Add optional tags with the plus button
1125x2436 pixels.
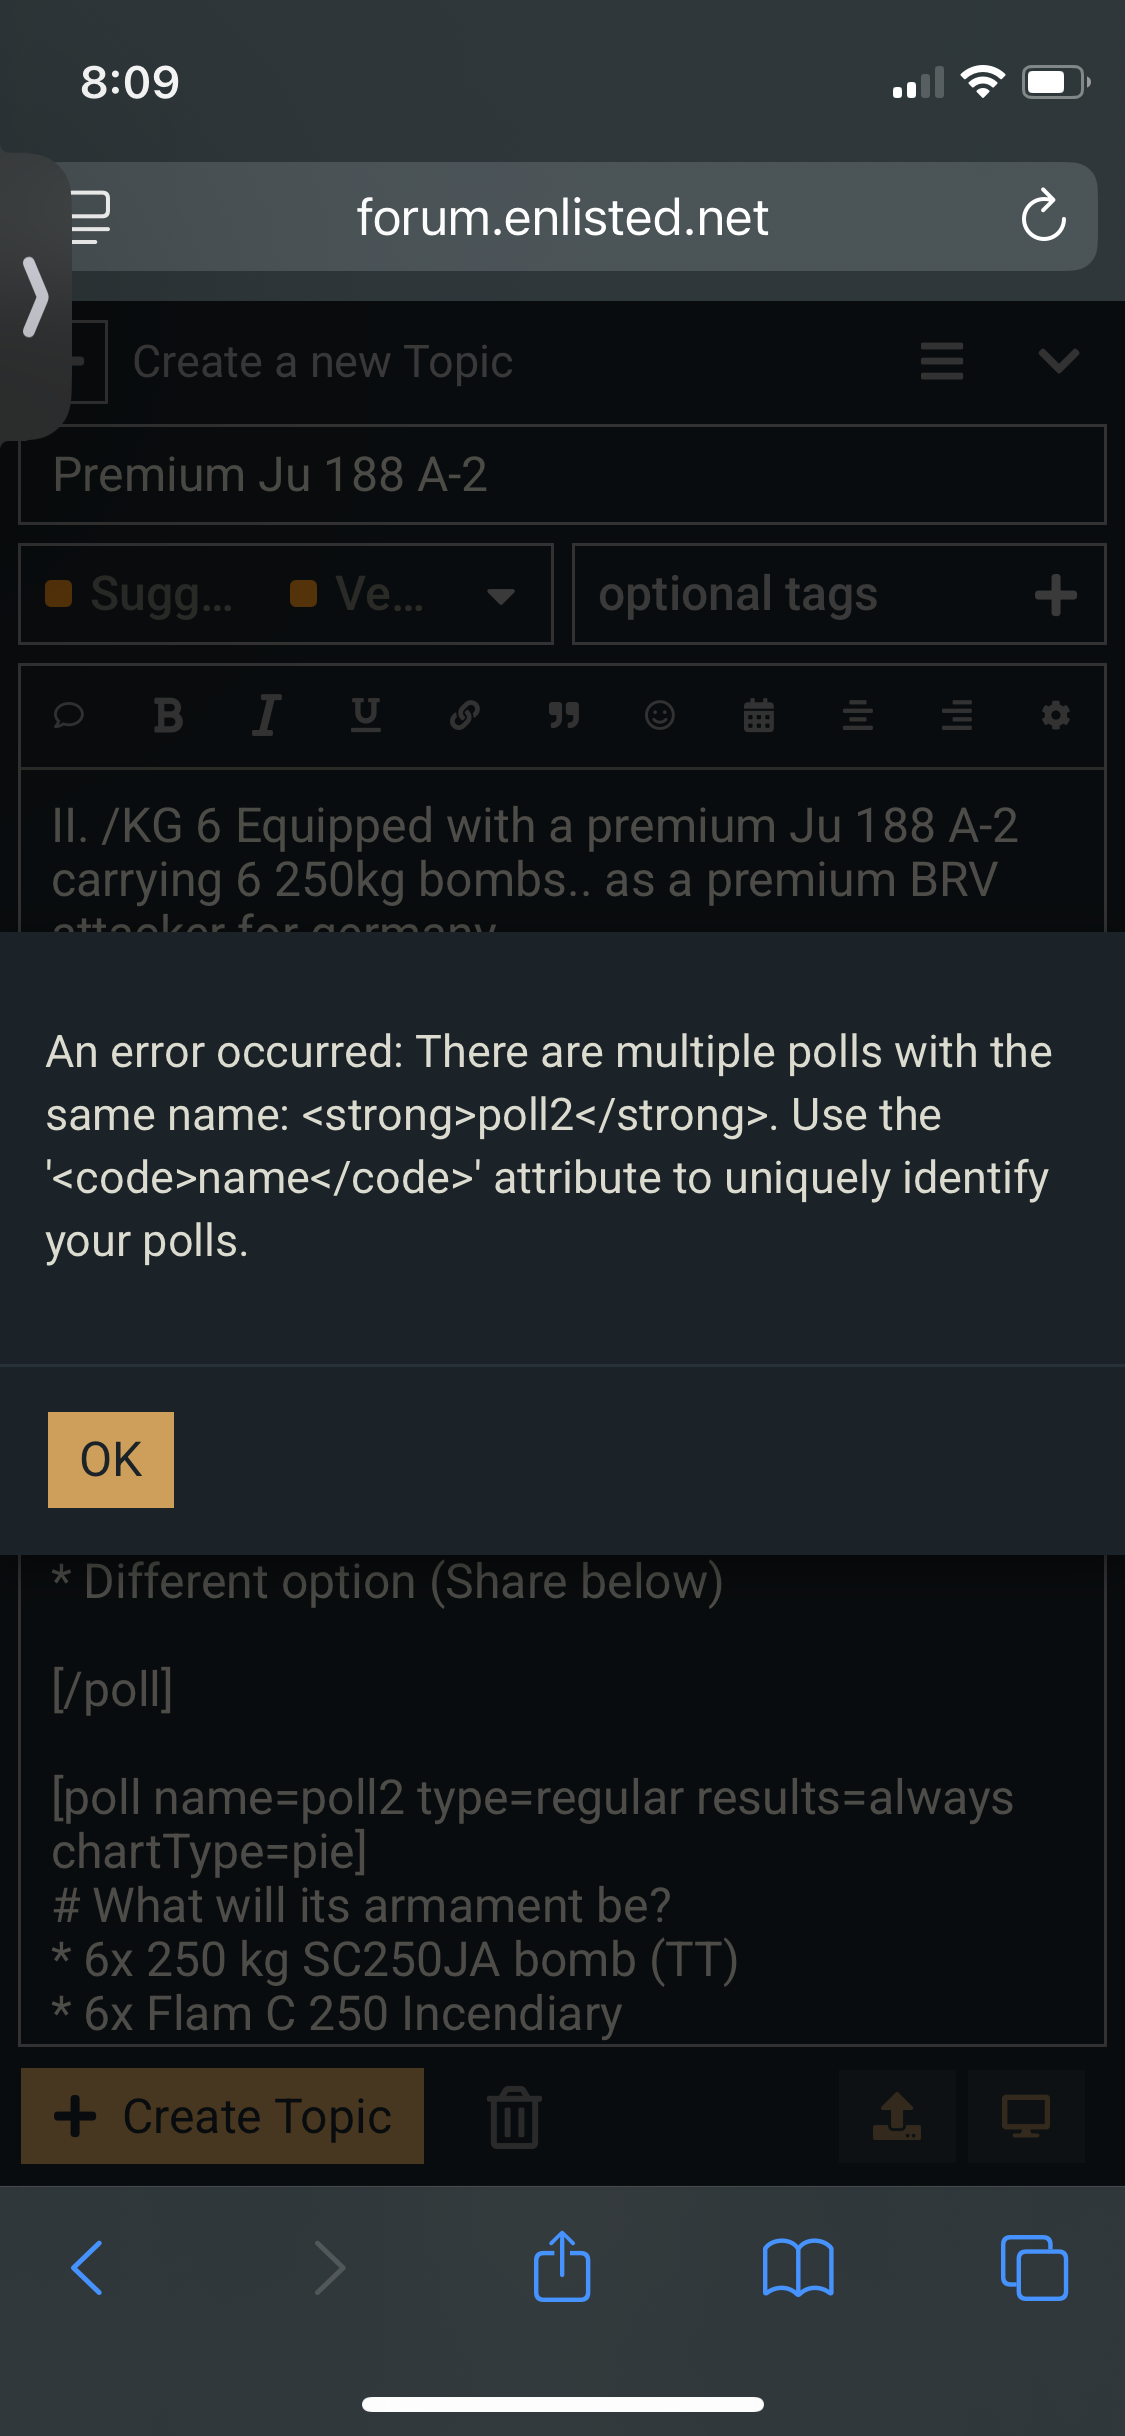[1055, 595]
